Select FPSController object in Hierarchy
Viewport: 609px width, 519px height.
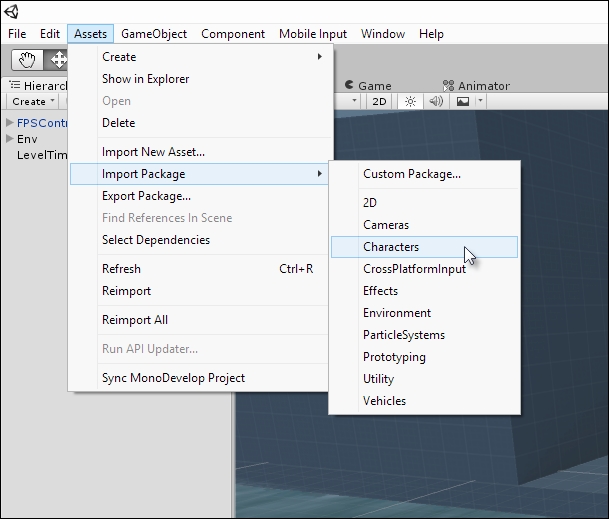coord(42,123)
